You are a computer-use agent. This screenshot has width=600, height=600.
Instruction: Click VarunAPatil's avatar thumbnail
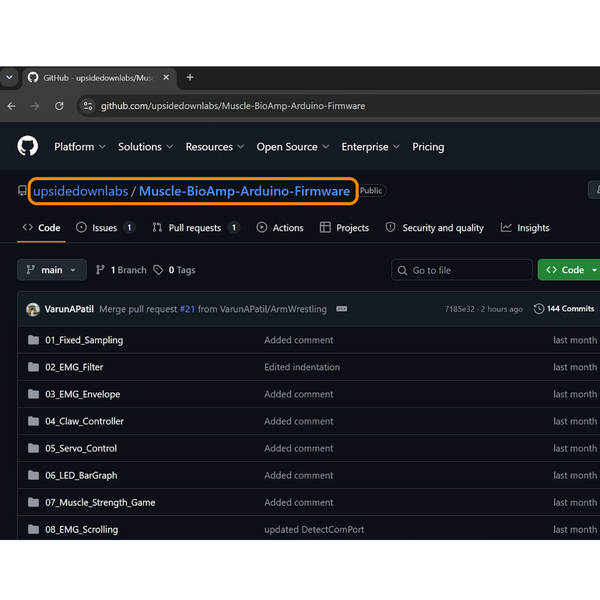tap(33, 309)
